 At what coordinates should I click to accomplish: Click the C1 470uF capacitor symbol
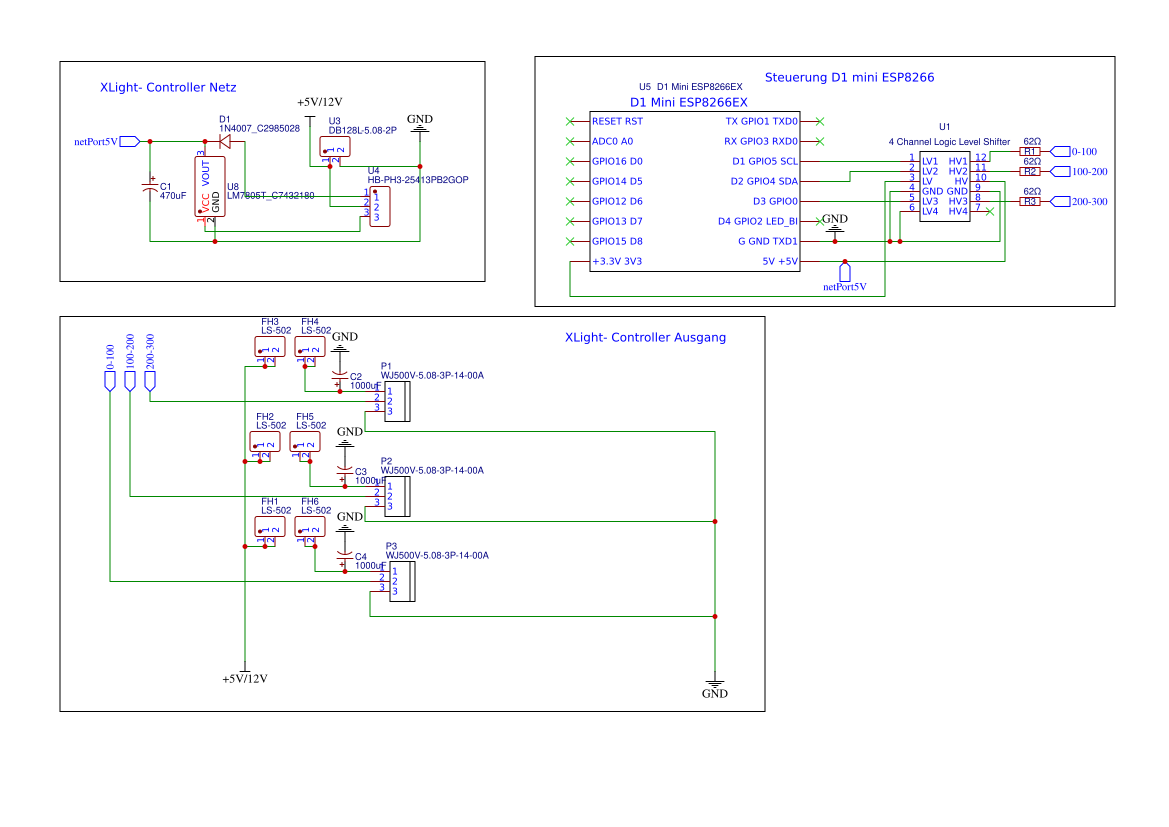(x=150, y=189)
